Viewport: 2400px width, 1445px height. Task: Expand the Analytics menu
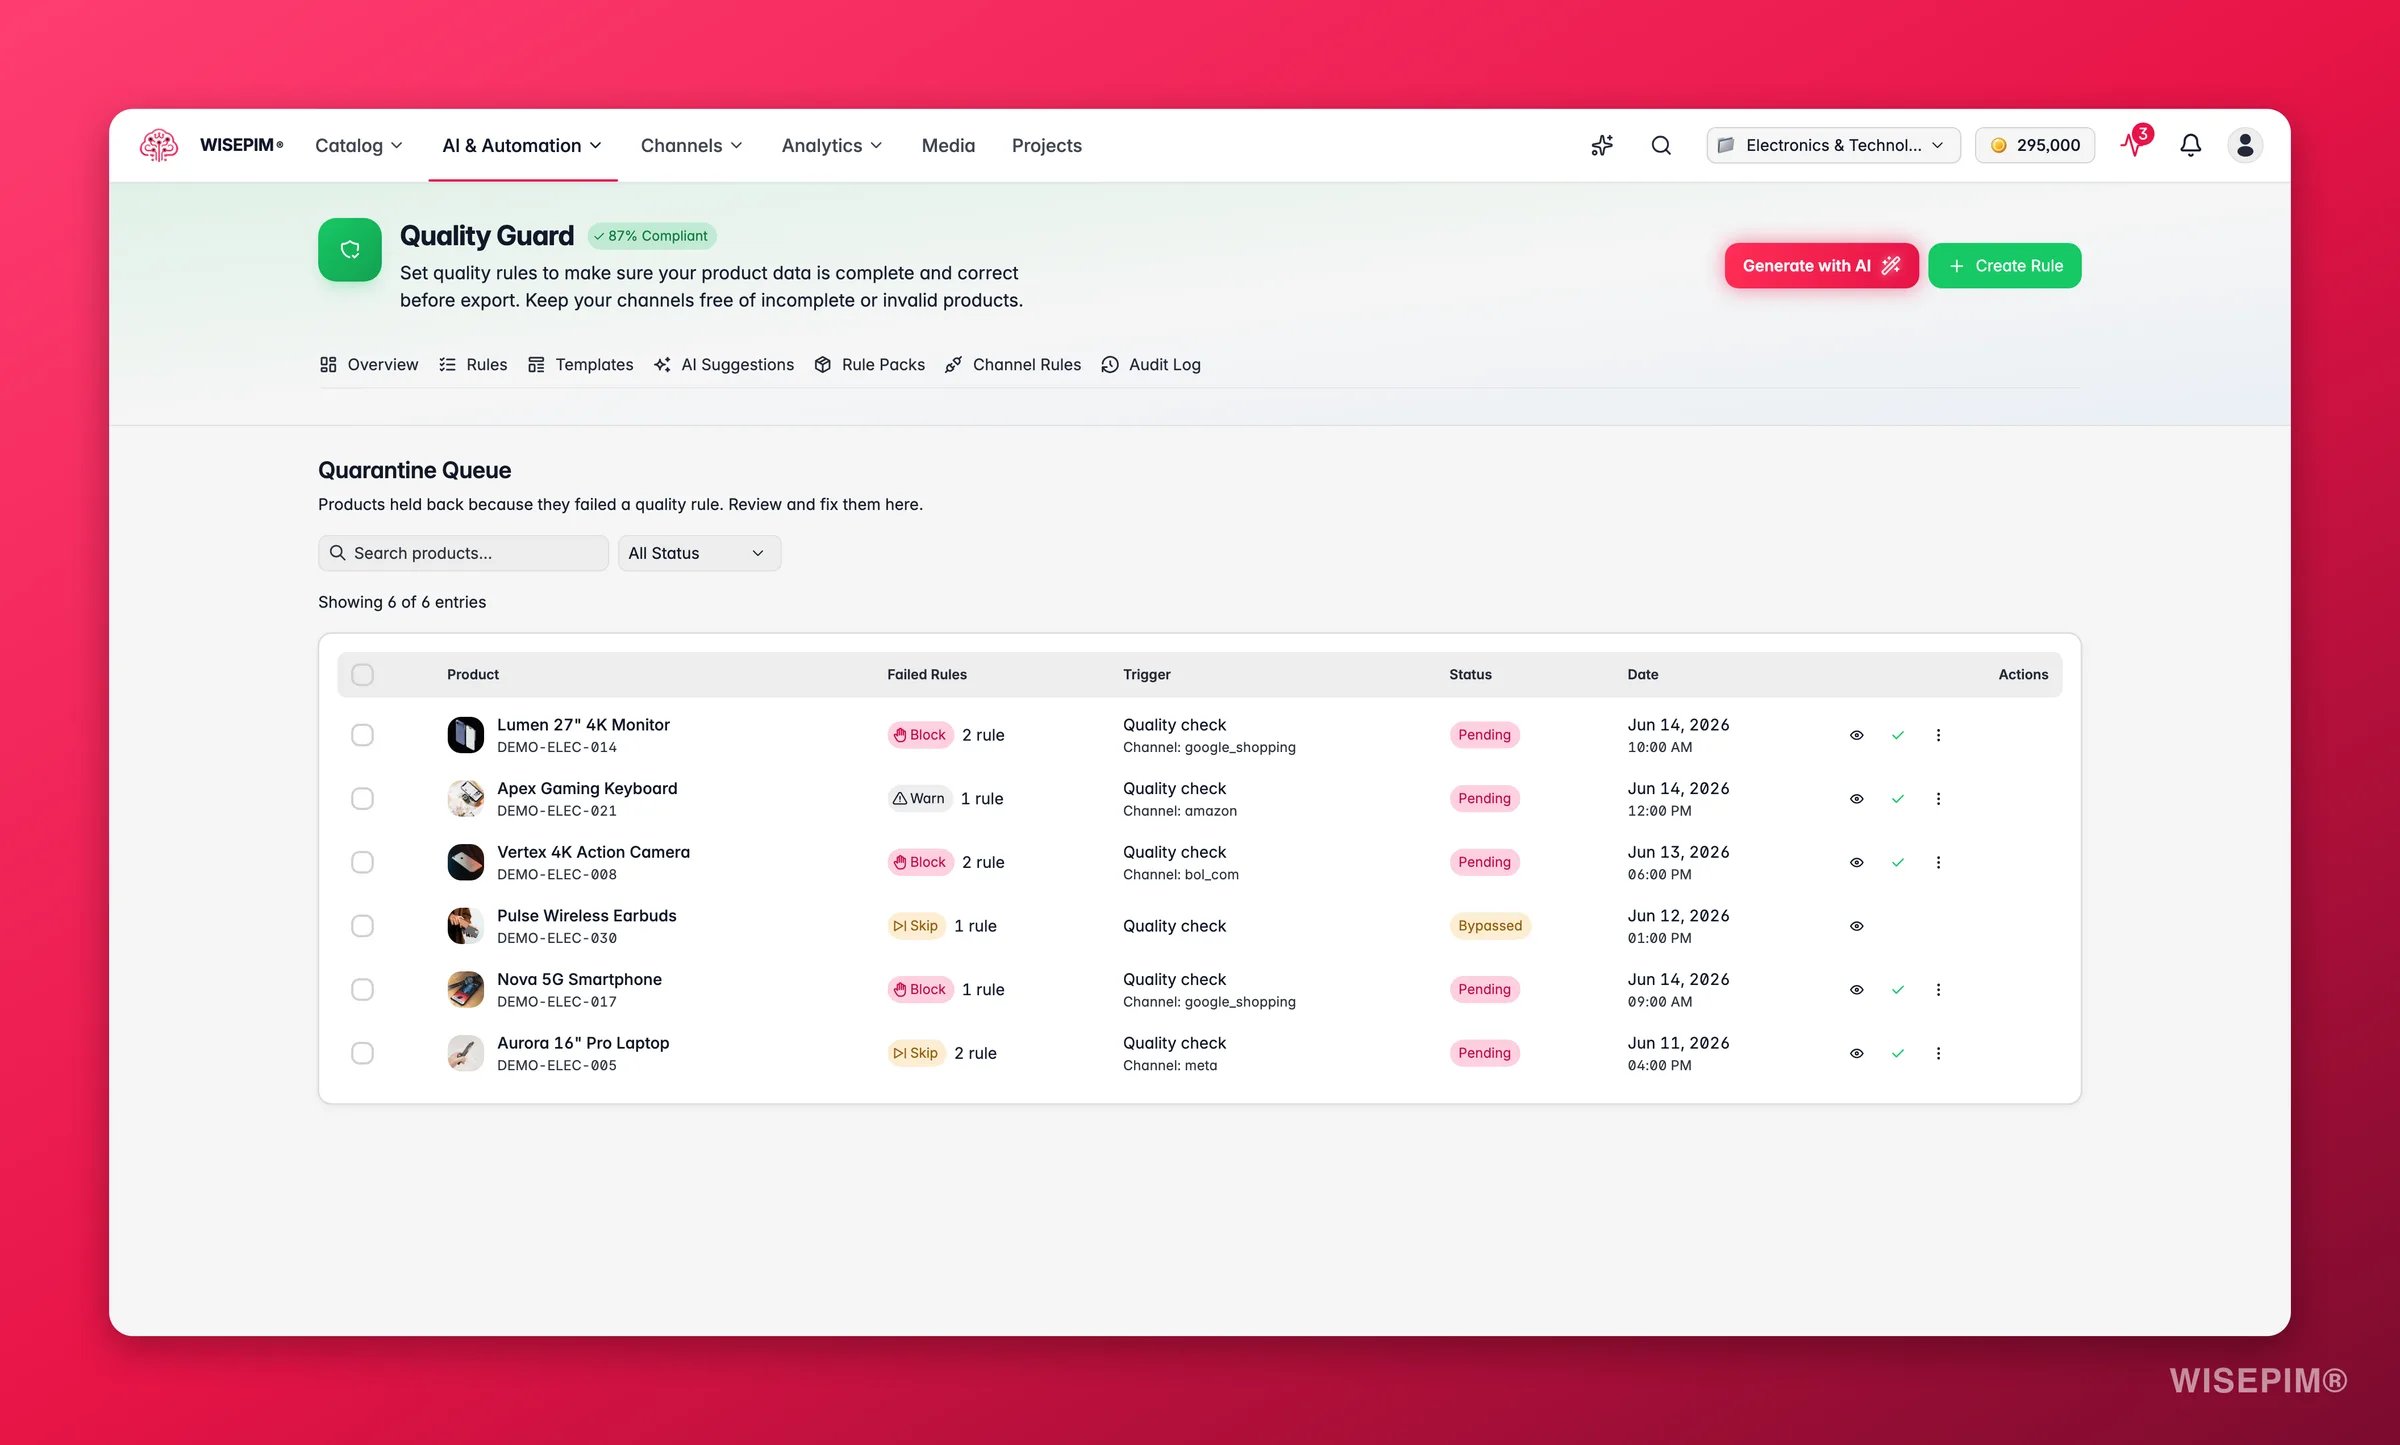[x=832, y=145]
